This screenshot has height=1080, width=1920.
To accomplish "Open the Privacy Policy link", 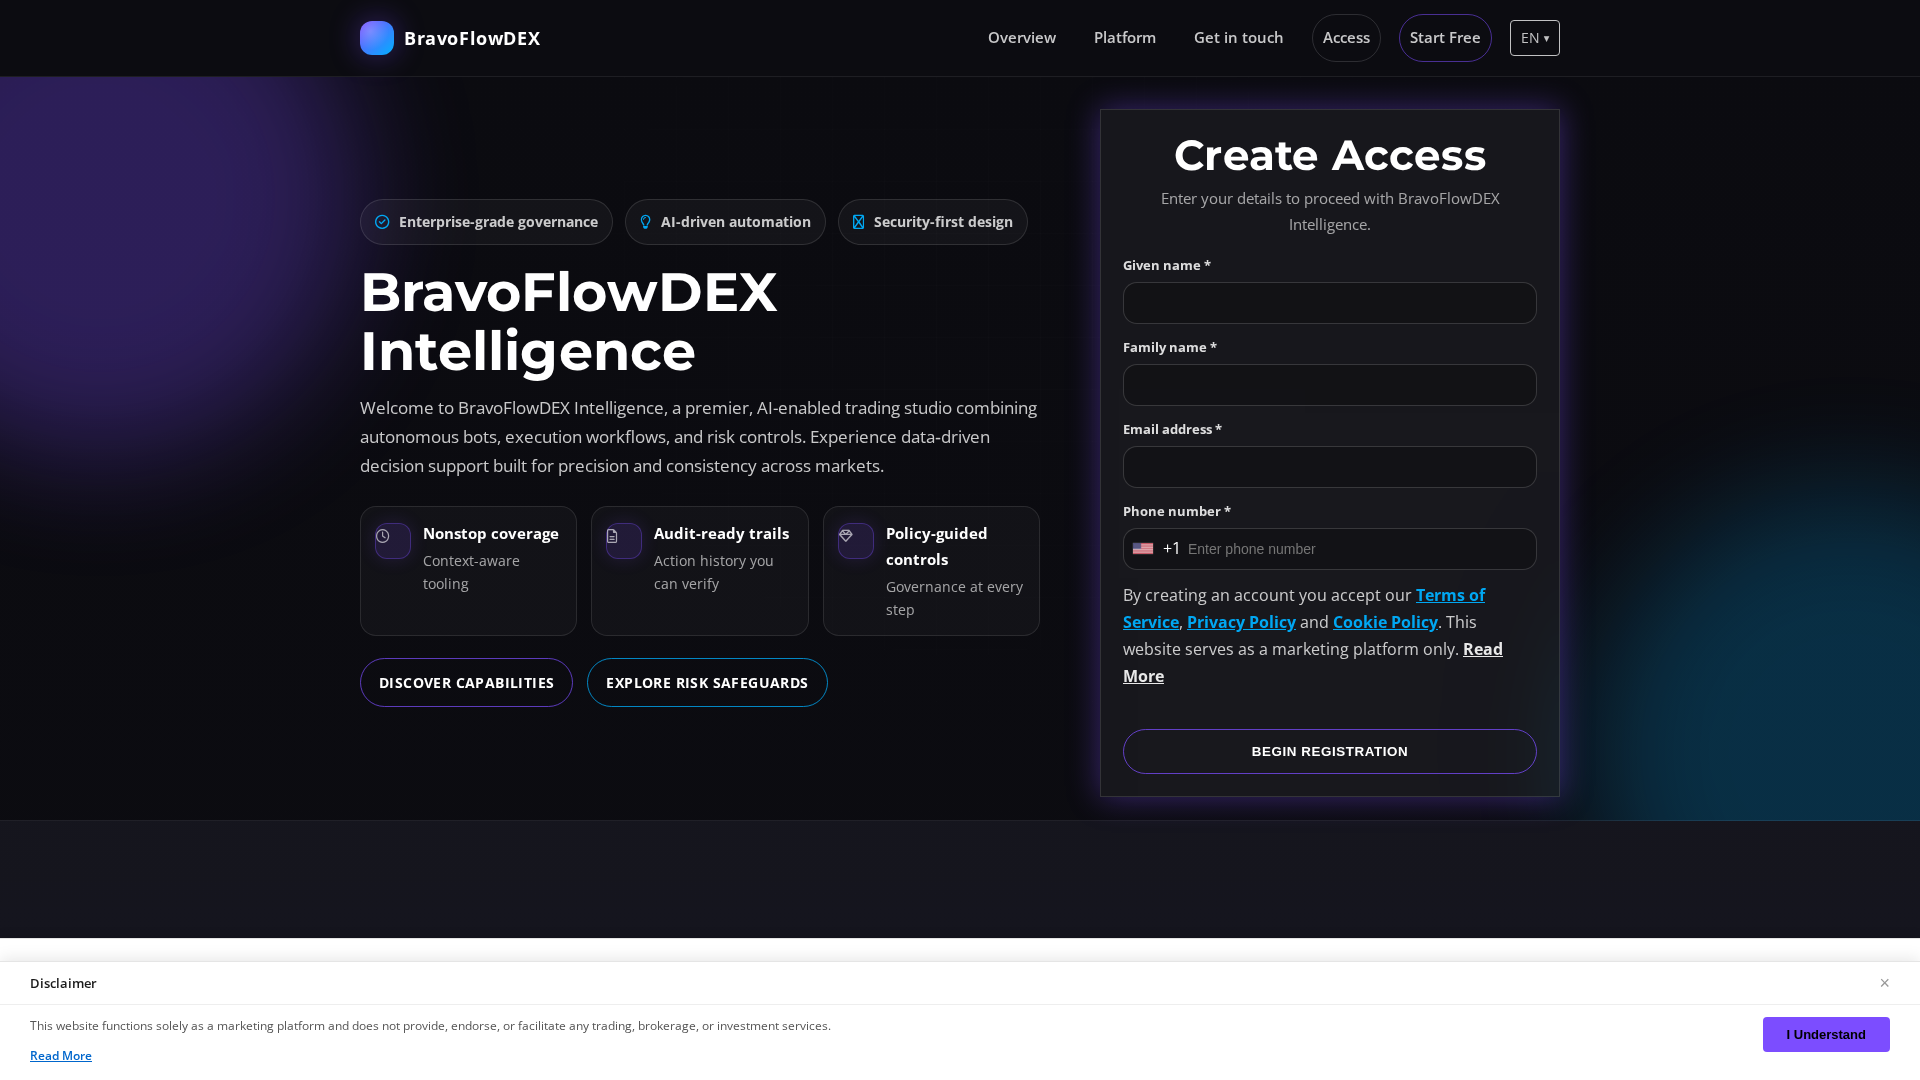I will pyautogui.click(x=1241, y=622).
